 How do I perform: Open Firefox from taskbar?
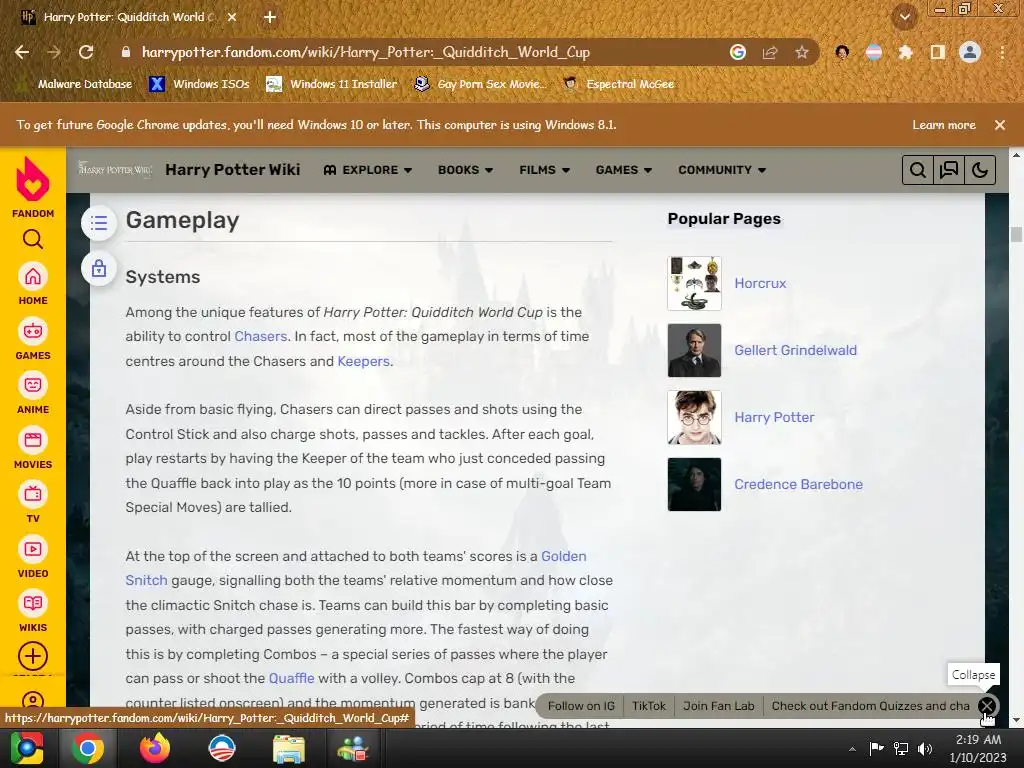click(154, 748)
